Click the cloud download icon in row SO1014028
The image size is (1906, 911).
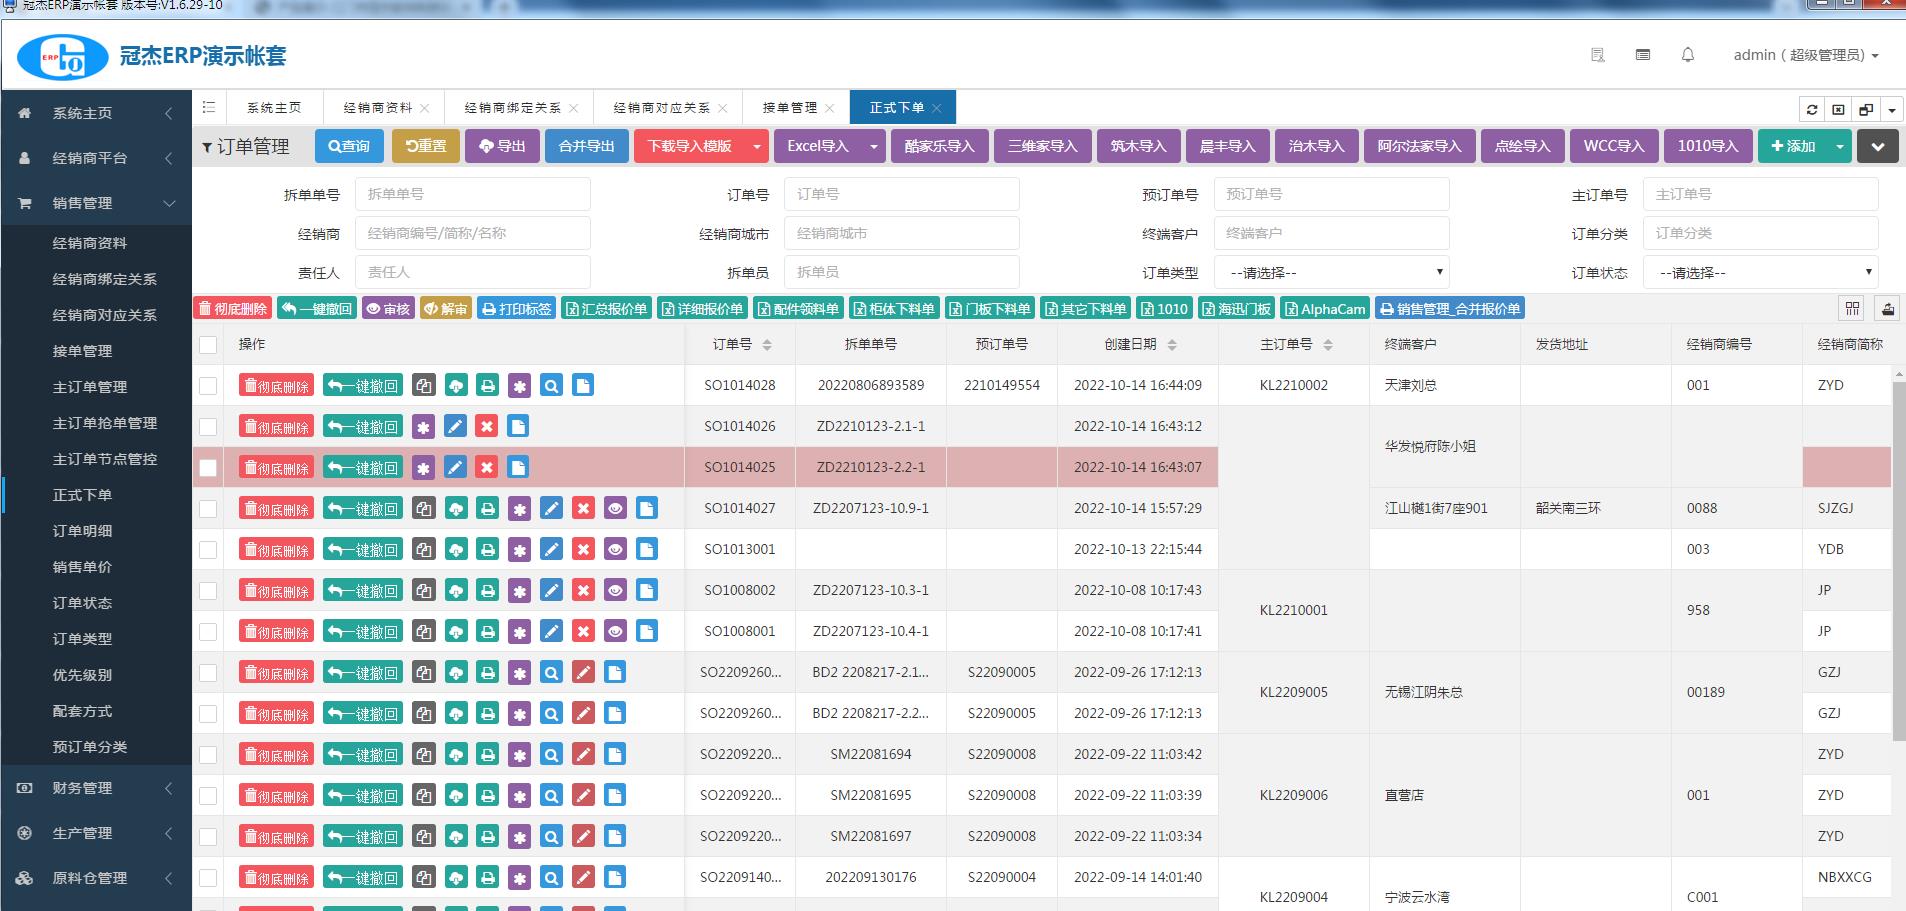[x=456, y=385]
